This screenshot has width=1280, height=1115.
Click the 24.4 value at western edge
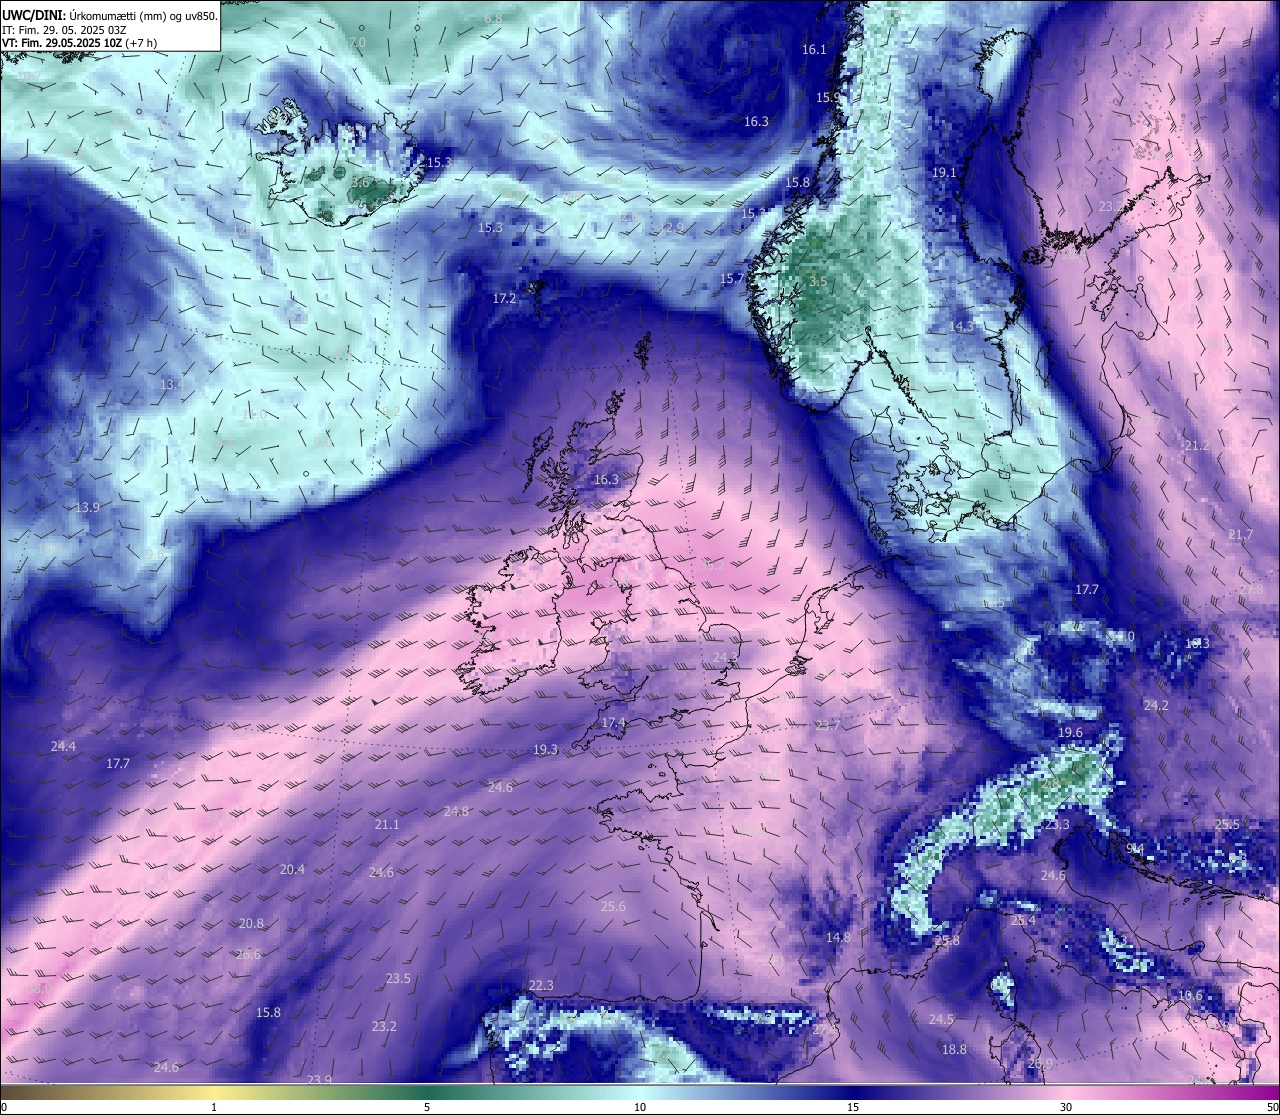[x=63, y=747]
